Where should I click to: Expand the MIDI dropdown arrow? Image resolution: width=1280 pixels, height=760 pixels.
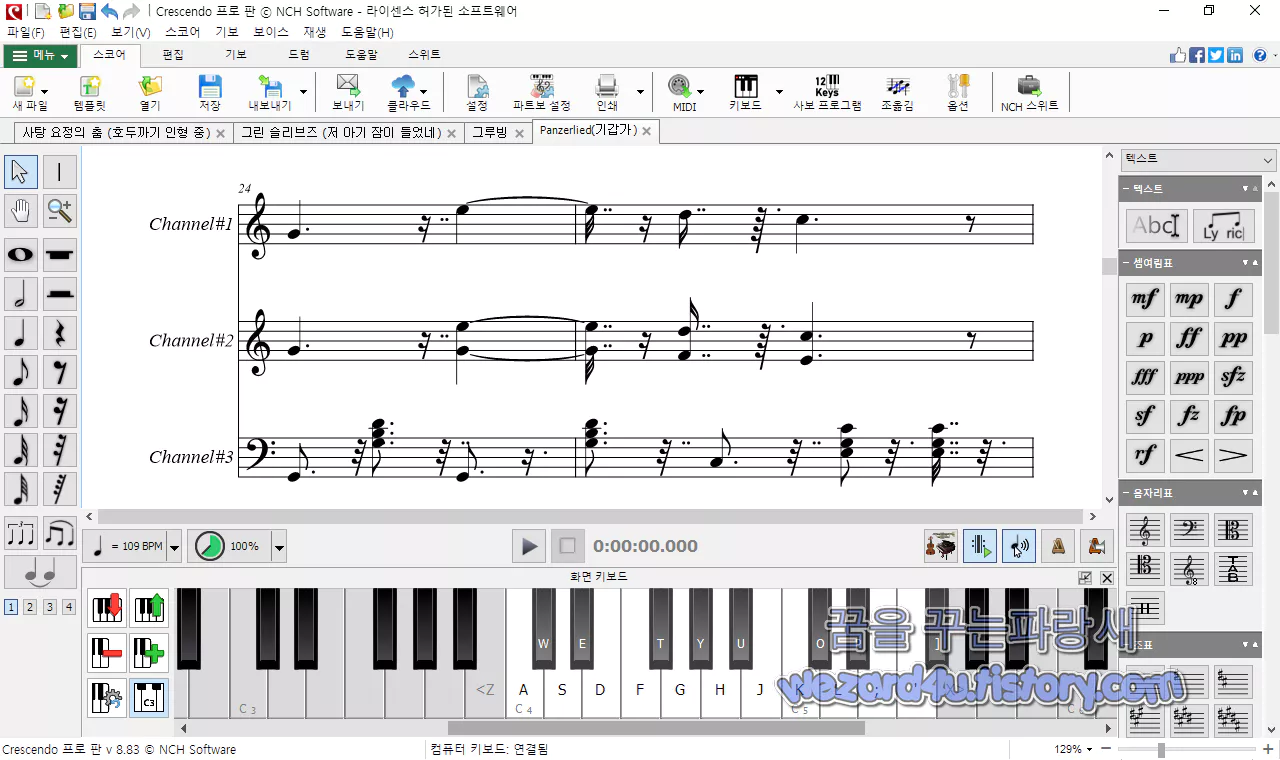pos(700,92)
